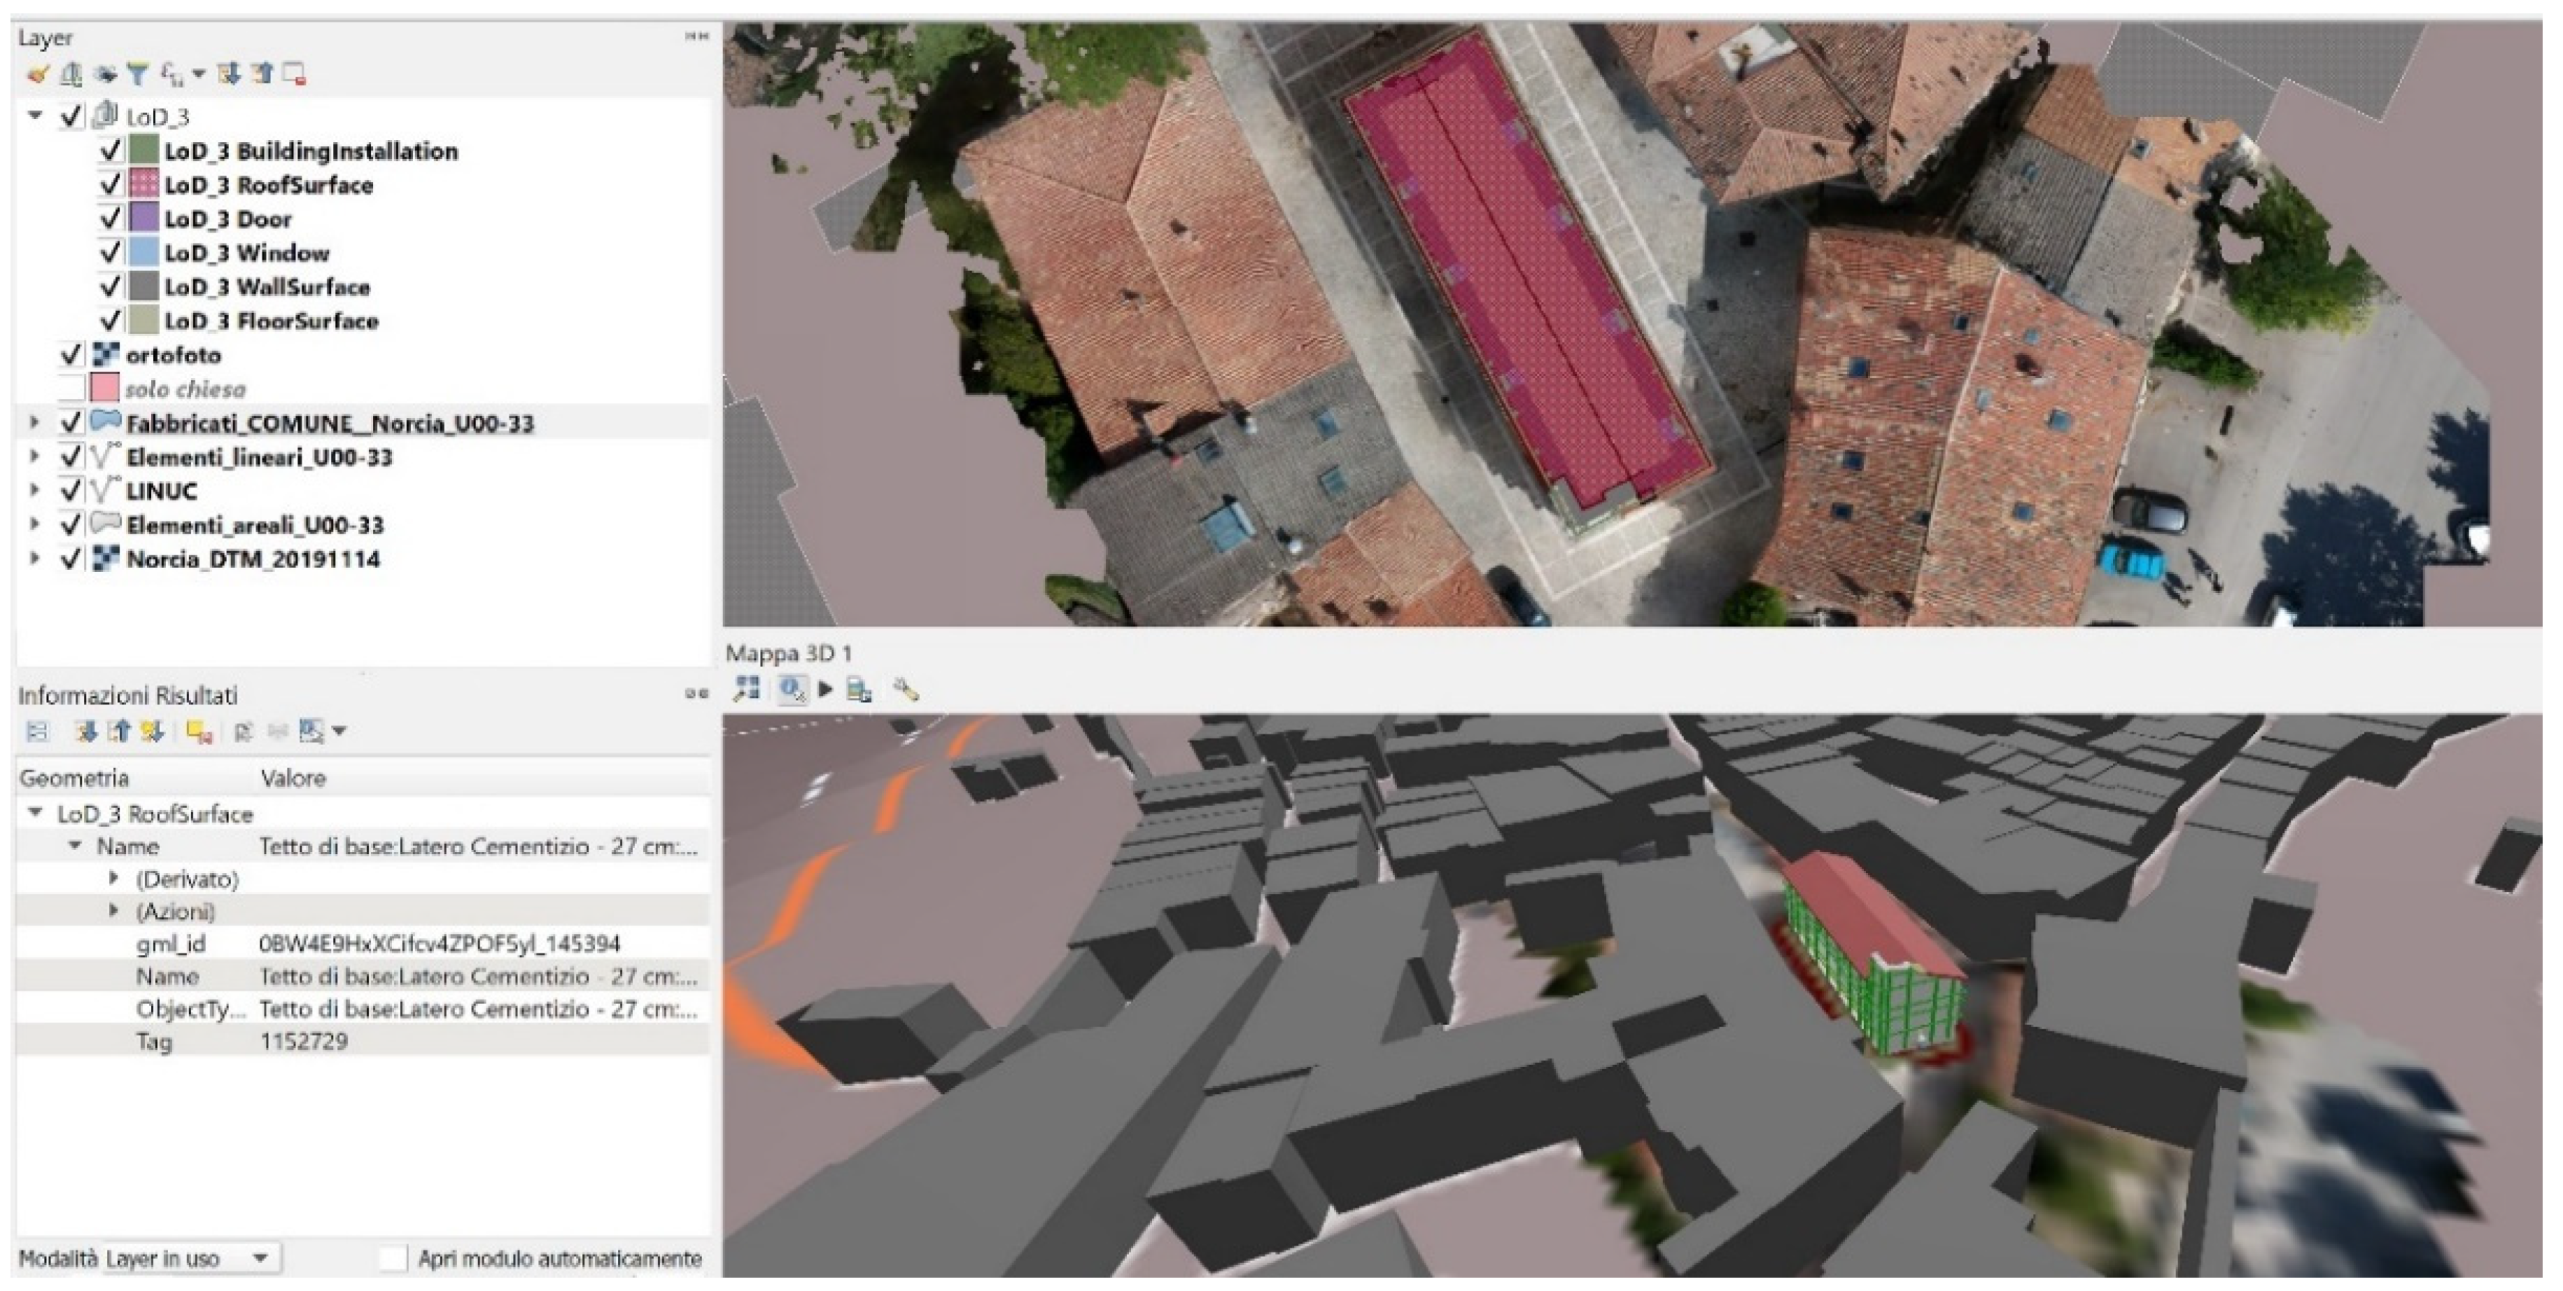
Task: Click clear results icon in Informazioni Risultati
Action: coord(199,732)
